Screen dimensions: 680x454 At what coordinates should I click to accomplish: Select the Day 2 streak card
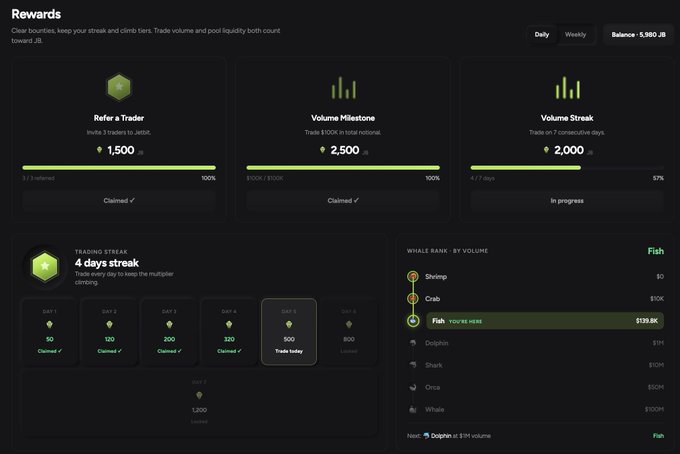click(x=109, y=332)
